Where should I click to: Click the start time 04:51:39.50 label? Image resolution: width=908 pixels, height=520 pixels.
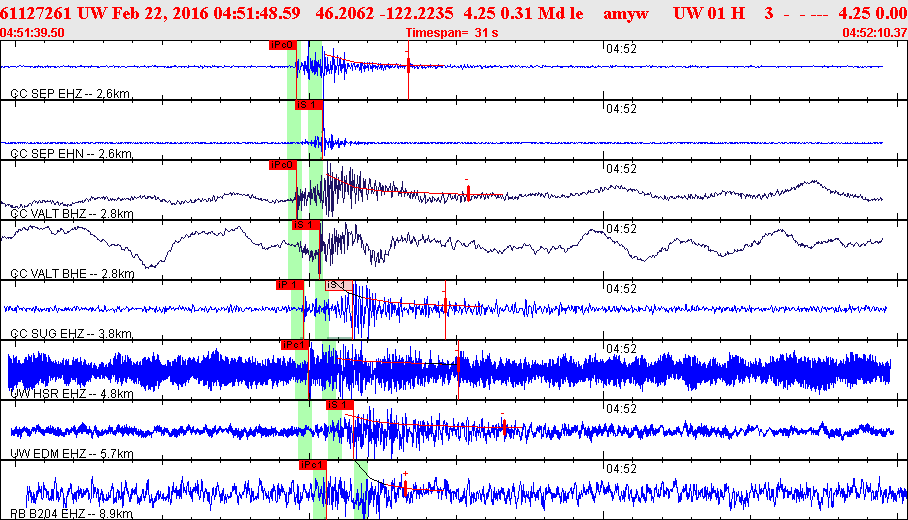click(x=33, y=33)
